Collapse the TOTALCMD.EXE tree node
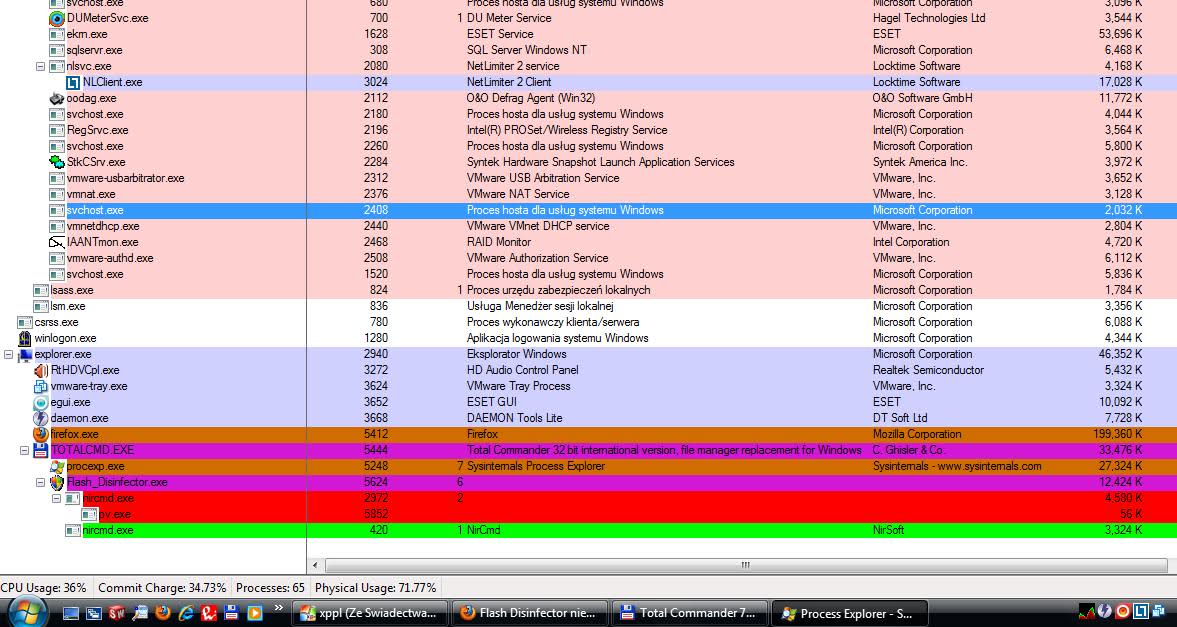The width and height of the screenshot is (1177, 627). click(24, 451)
